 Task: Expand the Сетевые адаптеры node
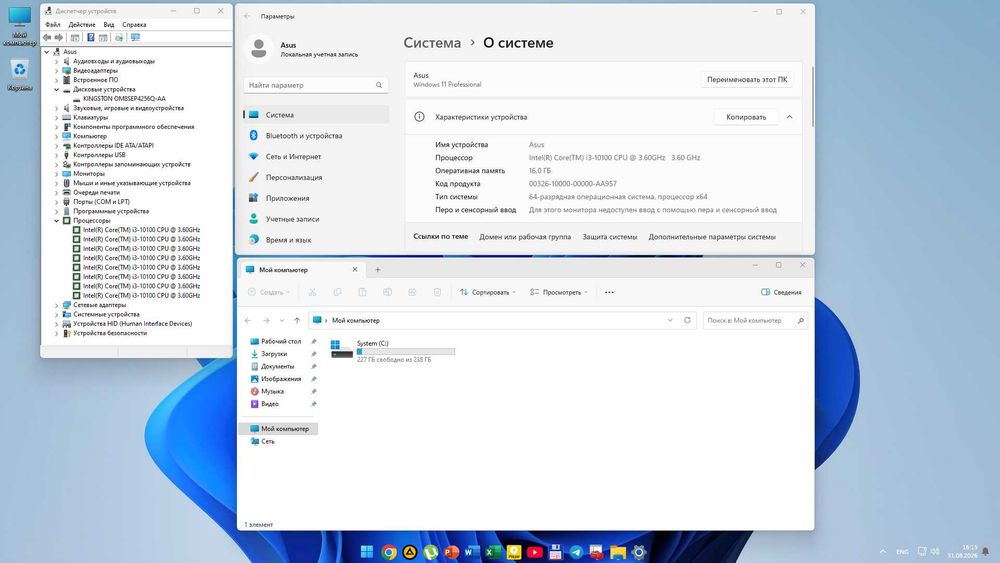[x=56, y=305]
